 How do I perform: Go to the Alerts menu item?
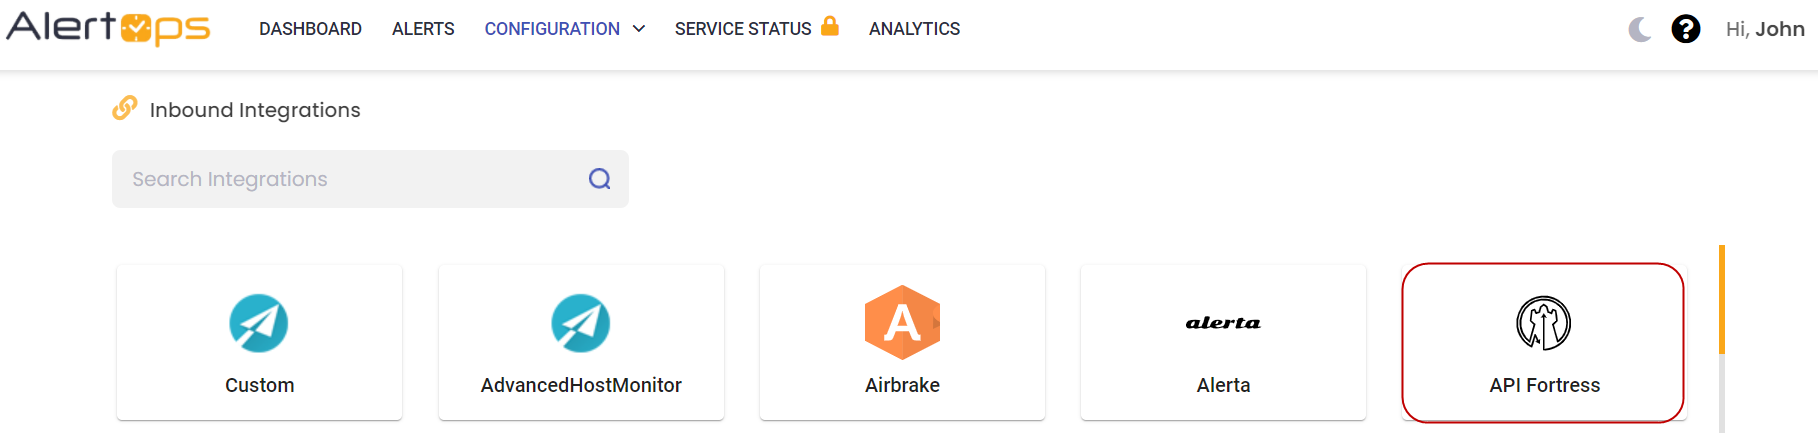(x=423, y=29)
